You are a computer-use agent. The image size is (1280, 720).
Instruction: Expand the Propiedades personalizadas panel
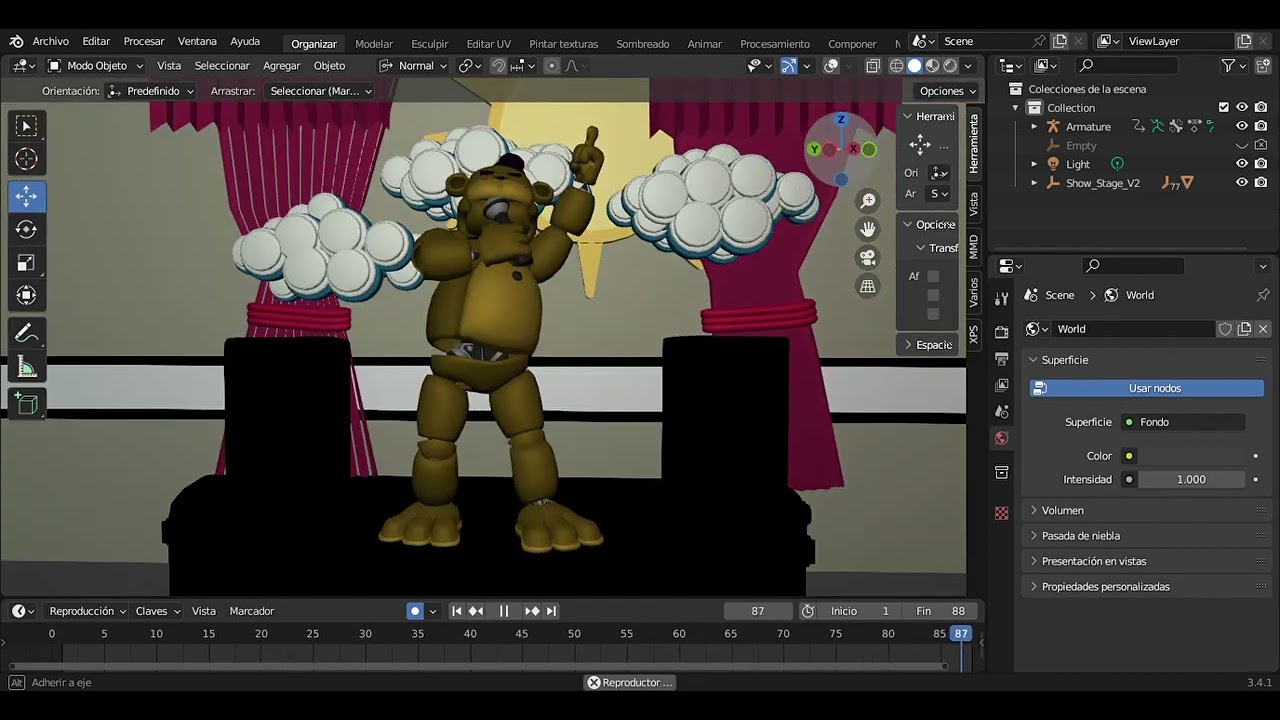tap(1146, 587)
